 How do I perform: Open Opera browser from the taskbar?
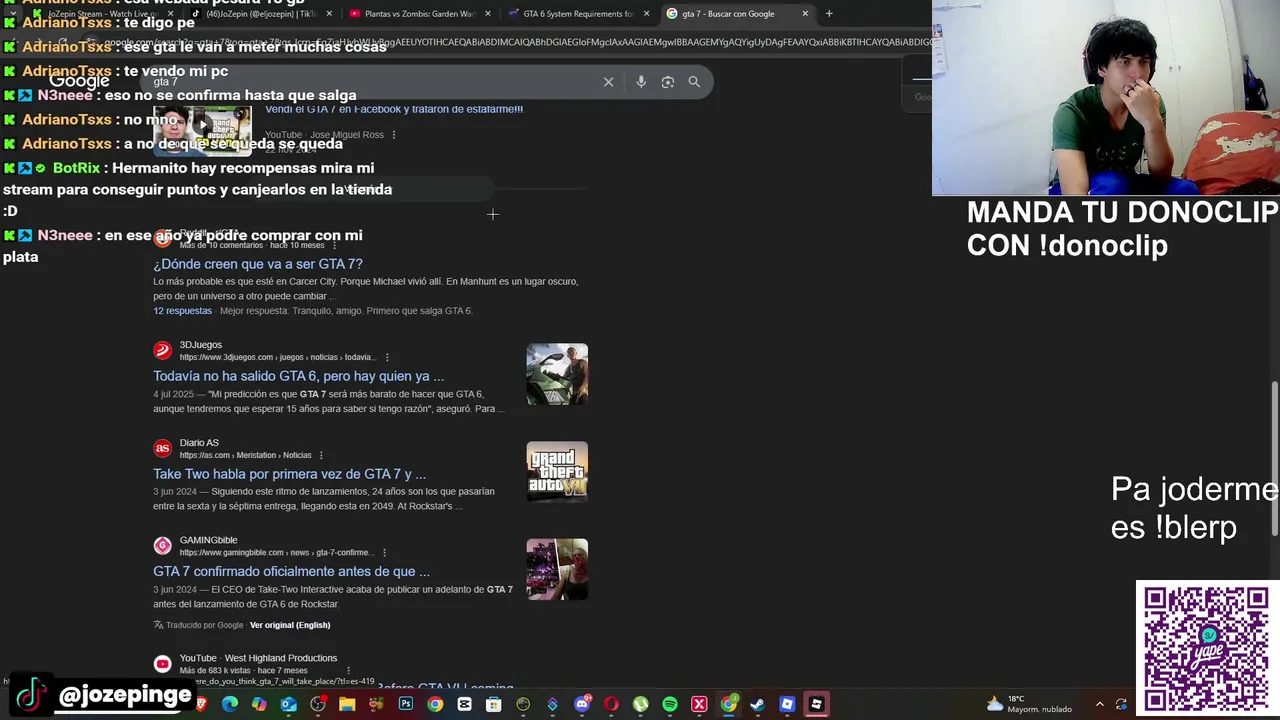[611, 704]
